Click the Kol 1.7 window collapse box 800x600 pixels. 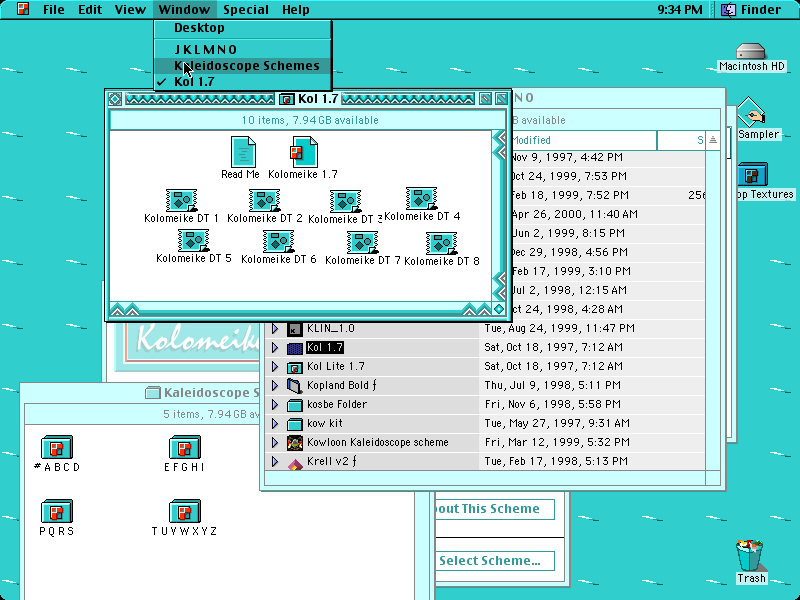click(502, 98)
